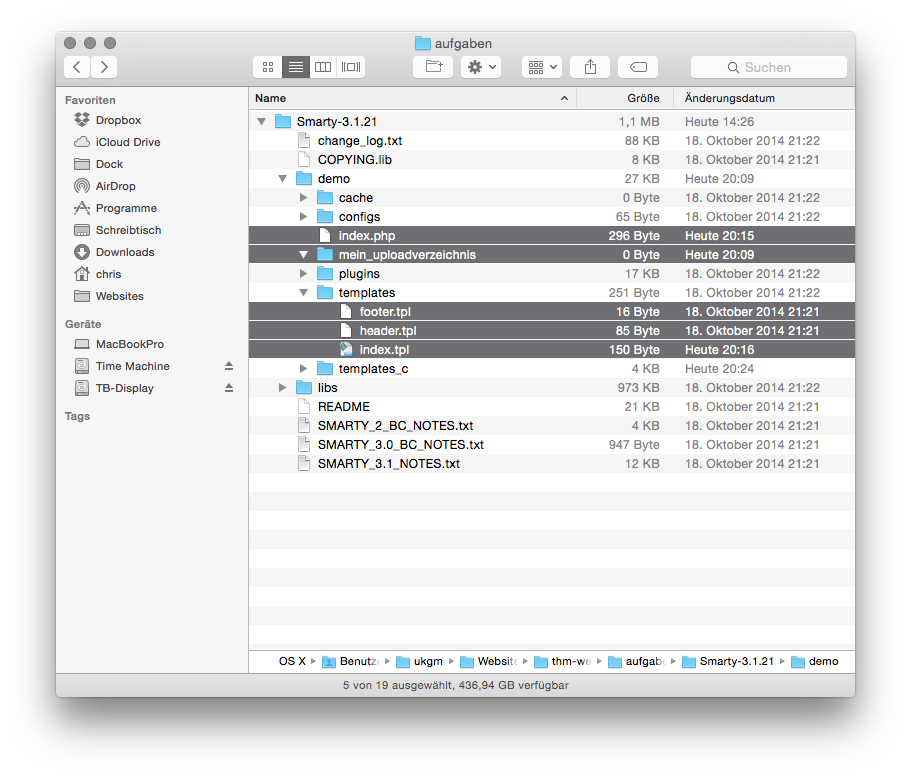This screenshot has height=777, width=911.
Task: Select SMARTY_2_BC_NOTES.txt file
Action: (x=552, y=425)
